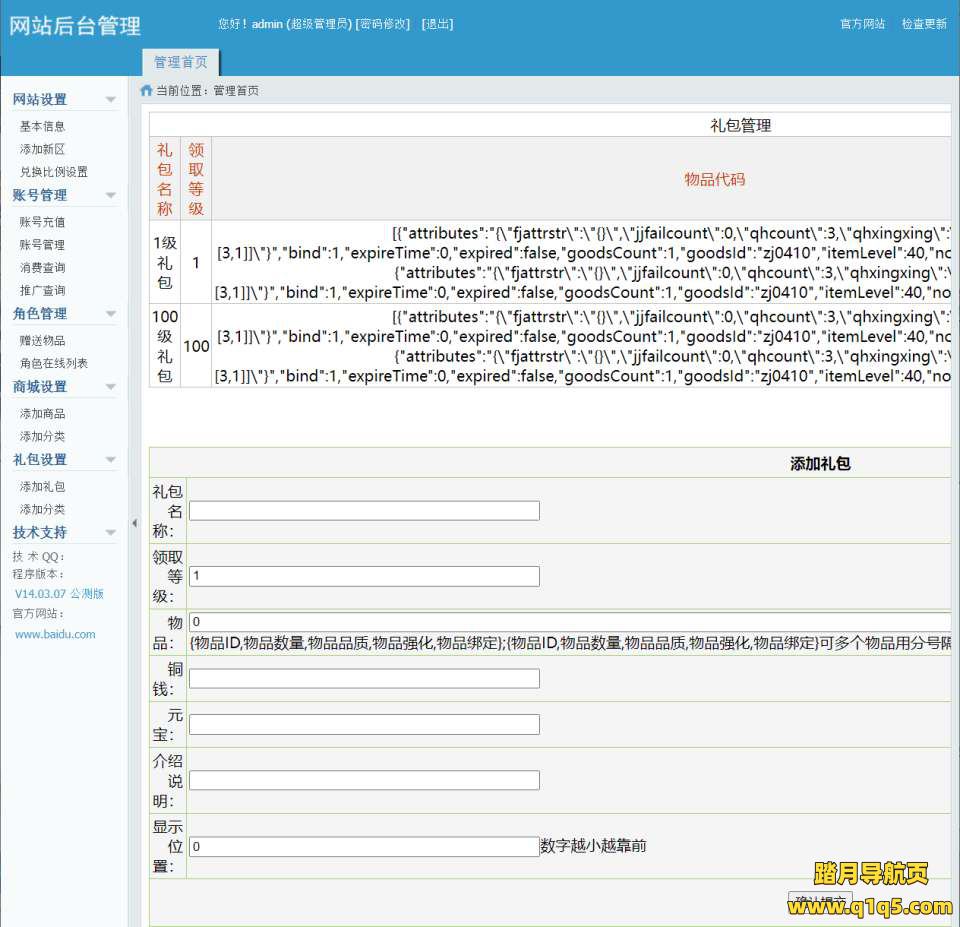Open 基本信息 in the sidebar
Image resolution: width=960 pixels, height=927 pixels.
tap(42, 127)
